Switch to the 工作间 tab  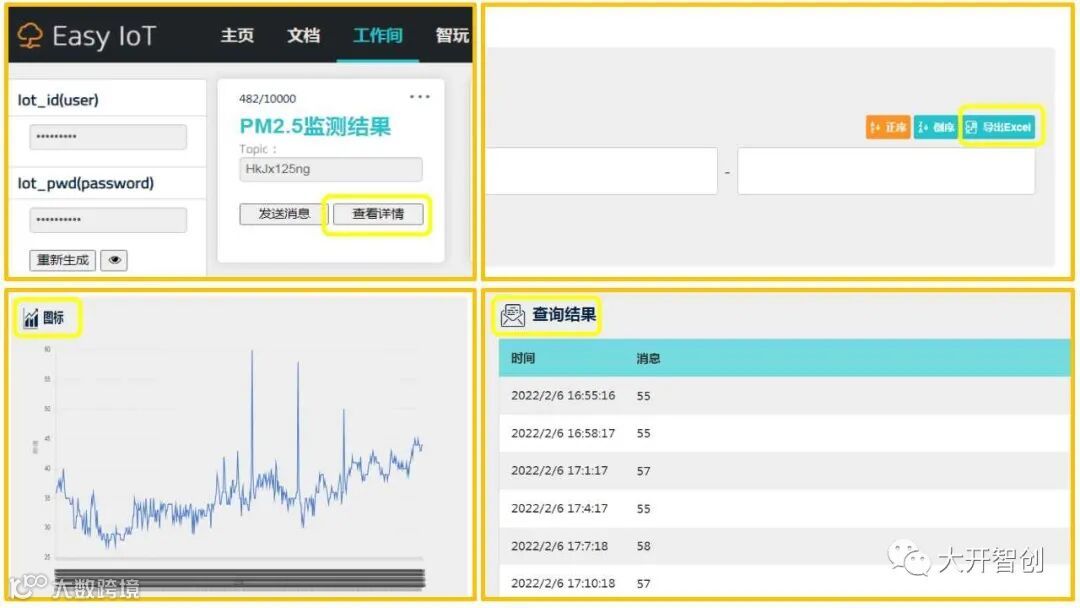(x=377, y=35)
